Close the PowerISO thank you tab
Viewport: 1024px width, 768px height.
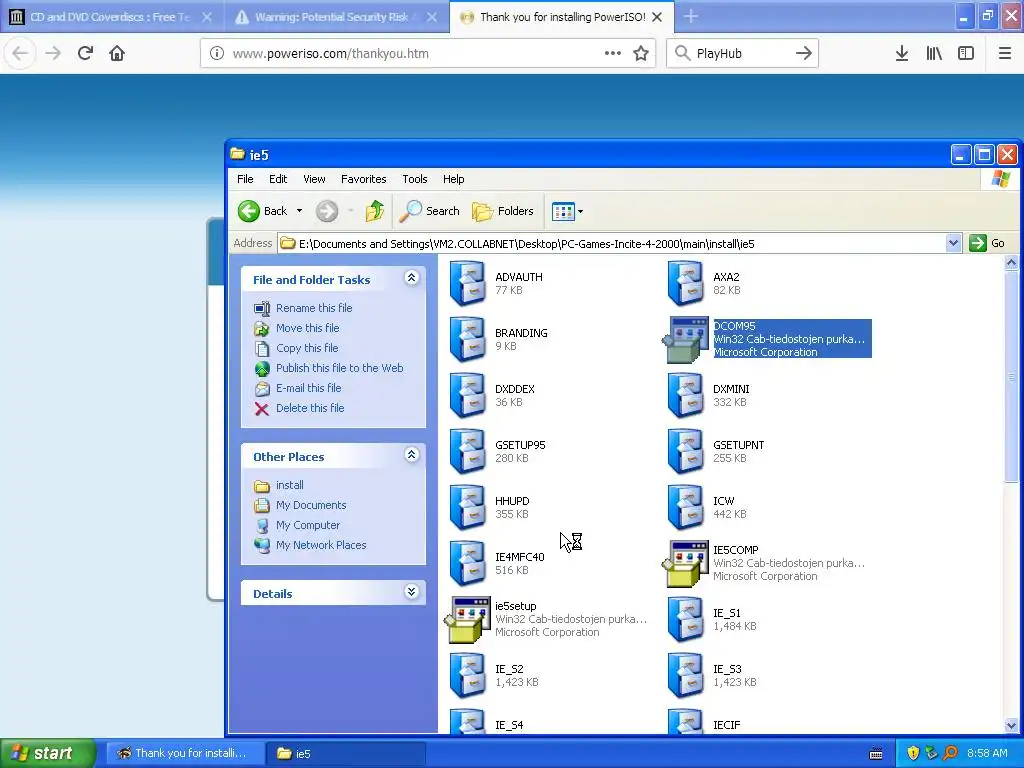pos(658,17)
